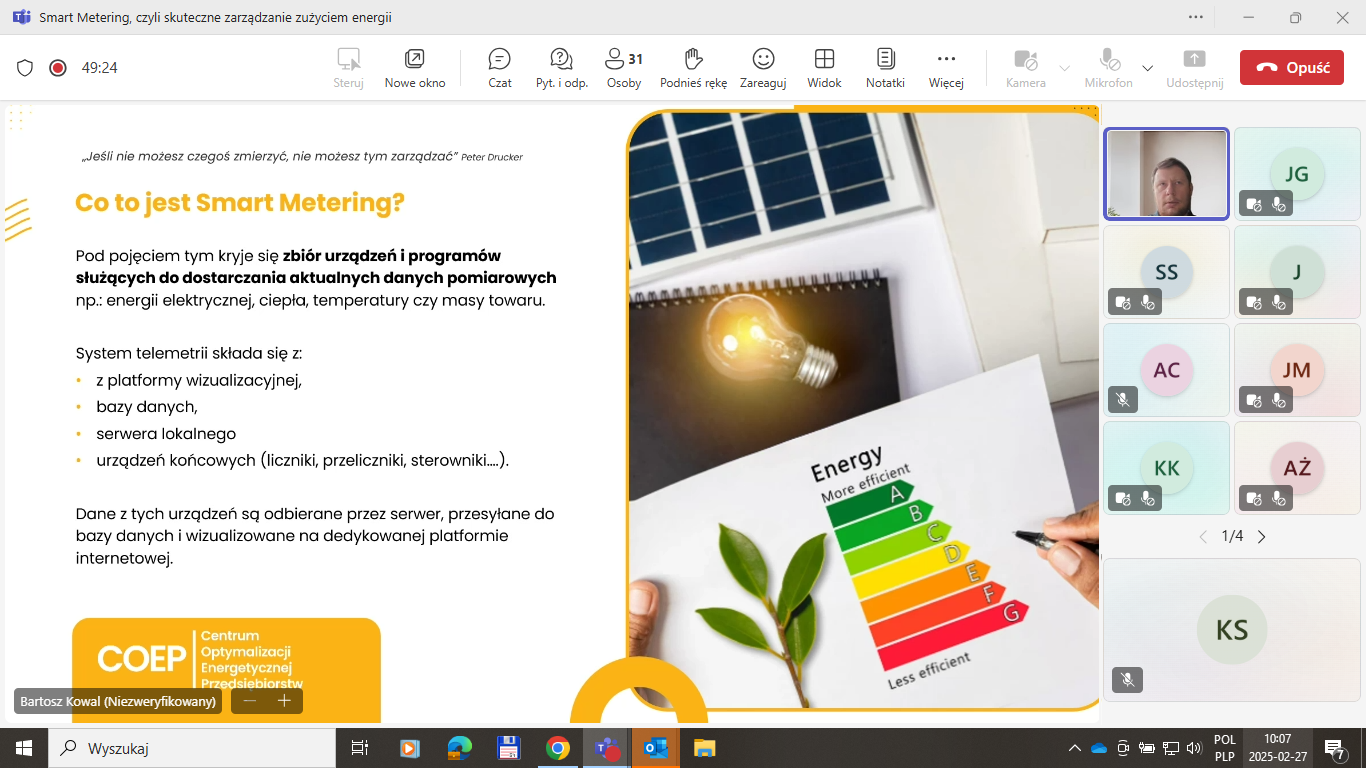The height and width of the screenshot is (768, 1366).
Task: Leave the meeting with Opuść
Action: point(1291,68)
